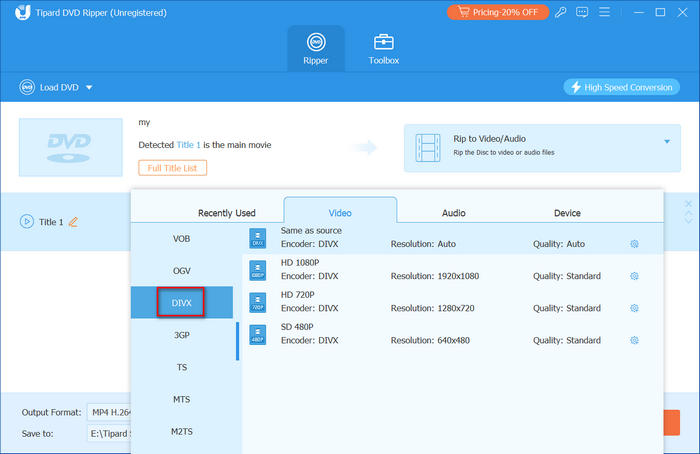The width and height of the screenshot is (700, 454).
Task: Expand the Rip to Video/Audio dropdown
Action: click(x=667, y=142)
